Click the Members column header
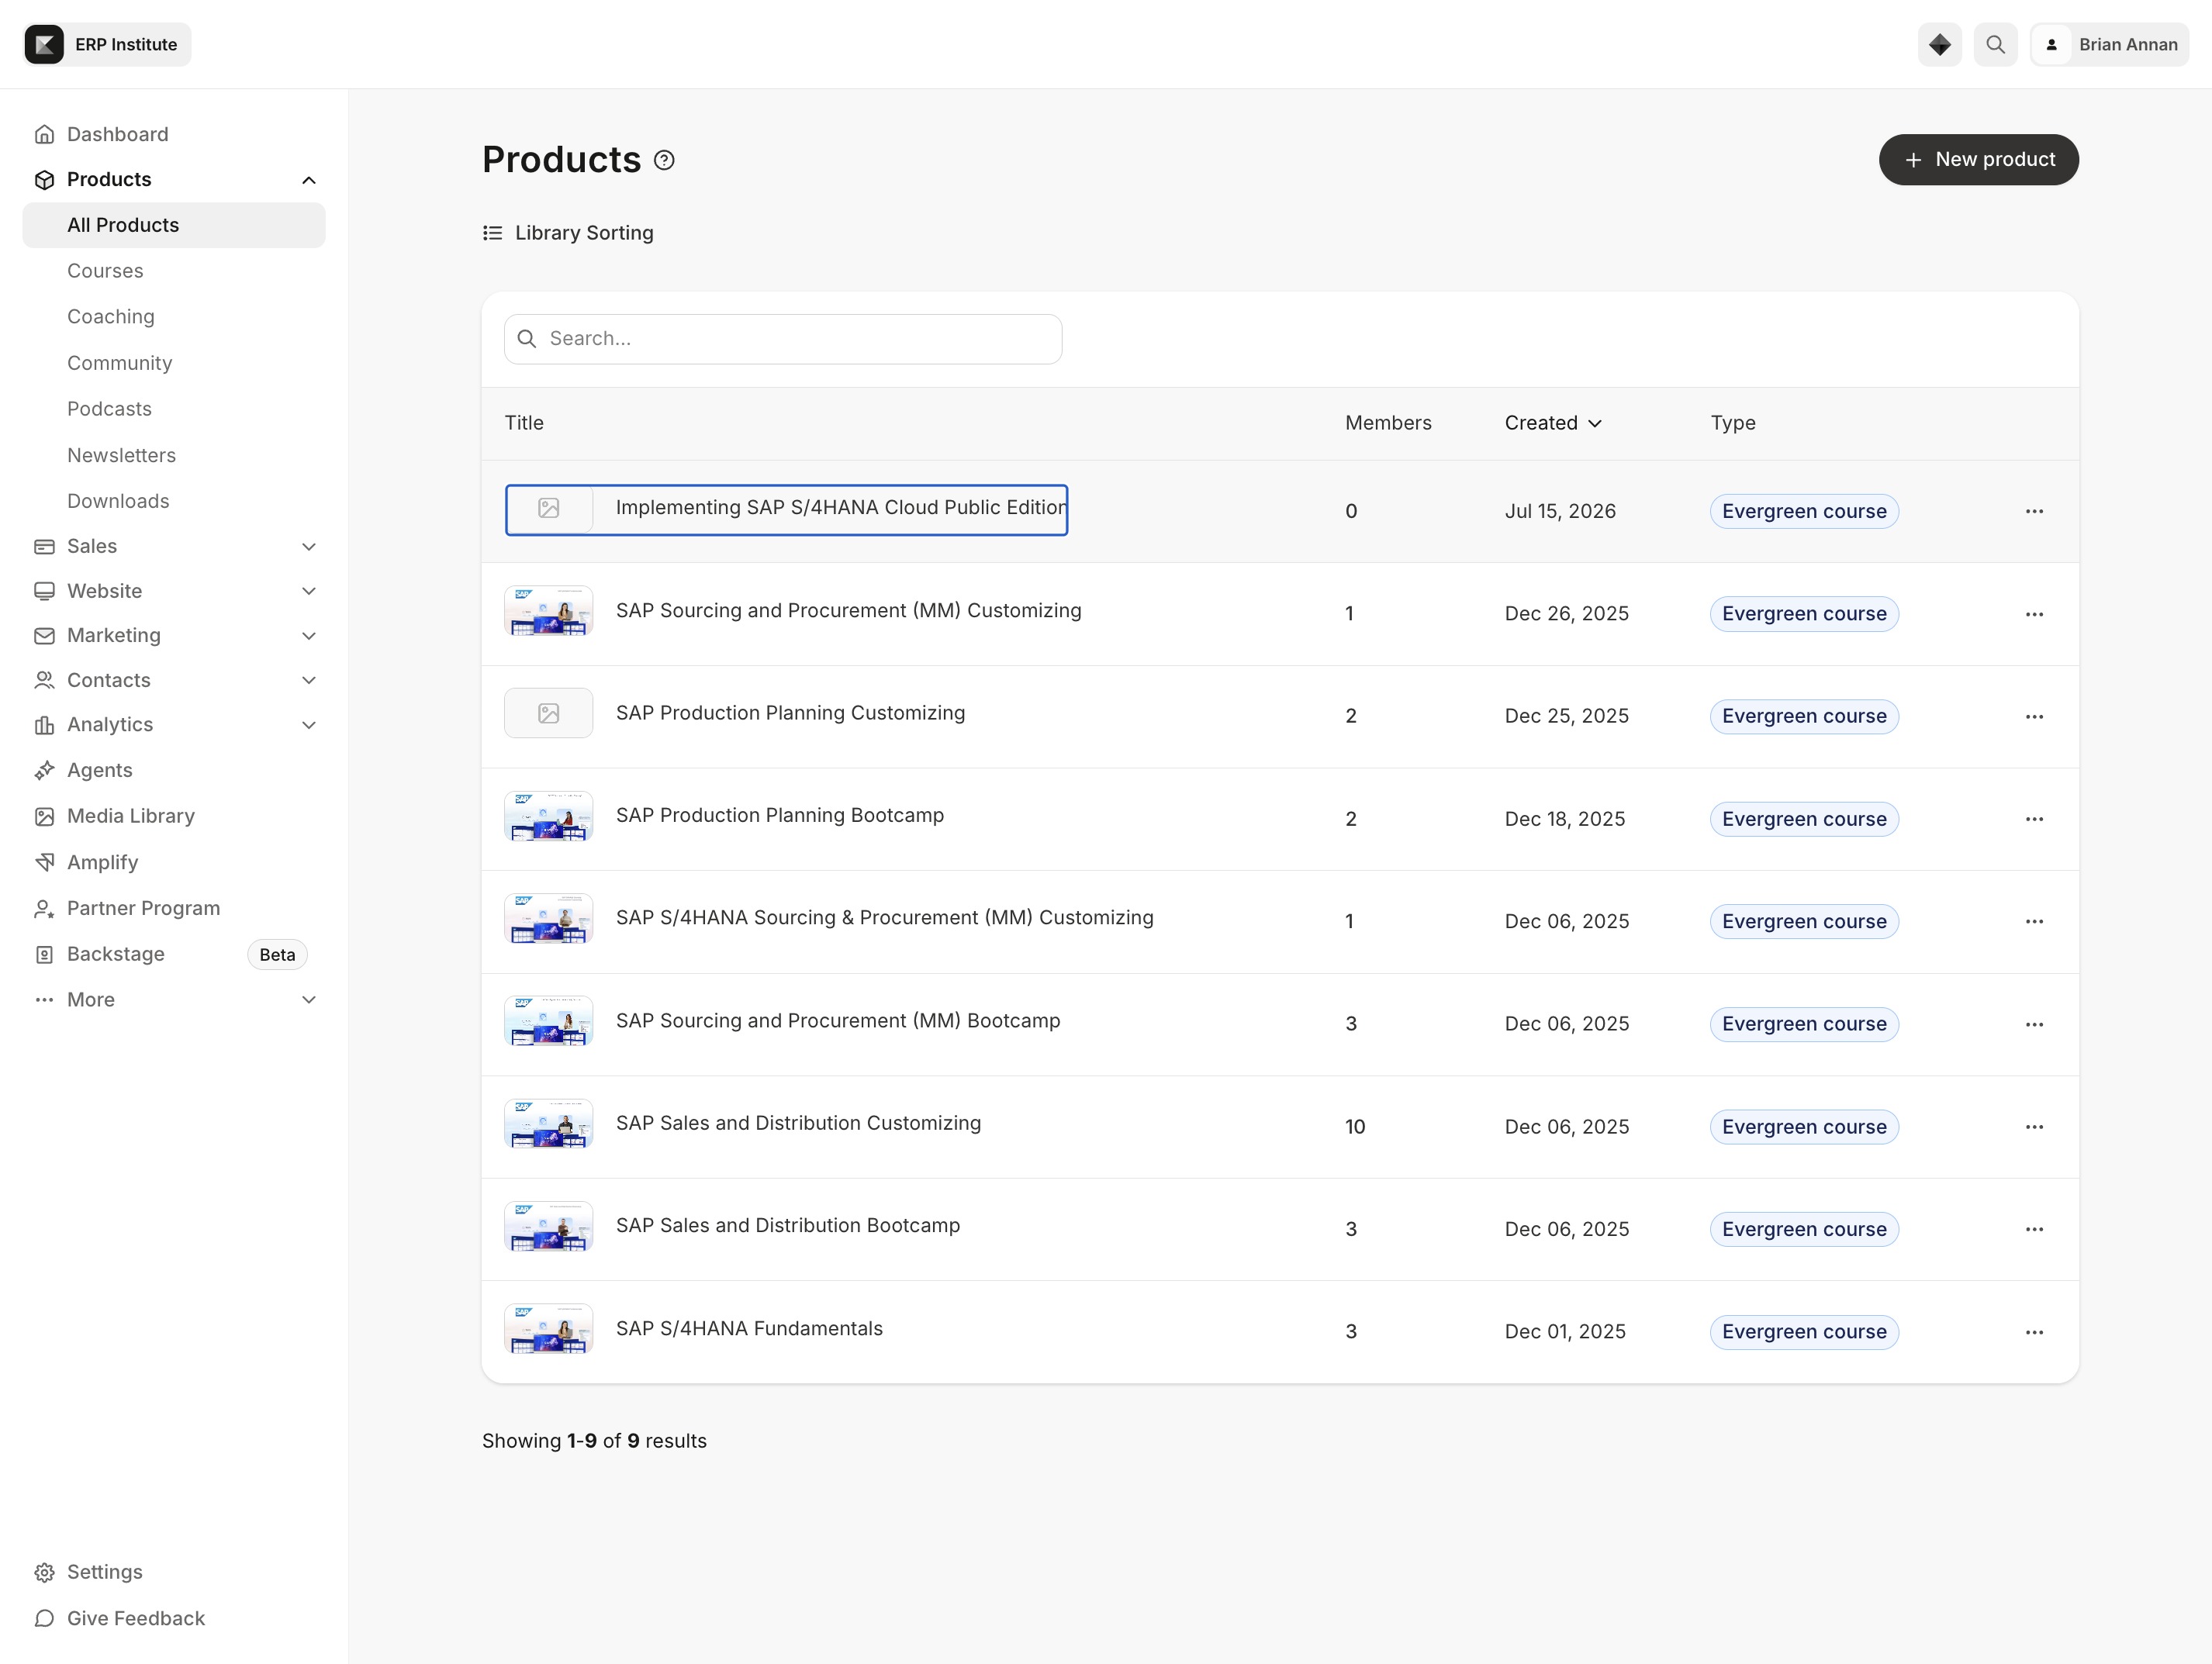Viewport: 2212px width, 1664px height. (1388, 423)
